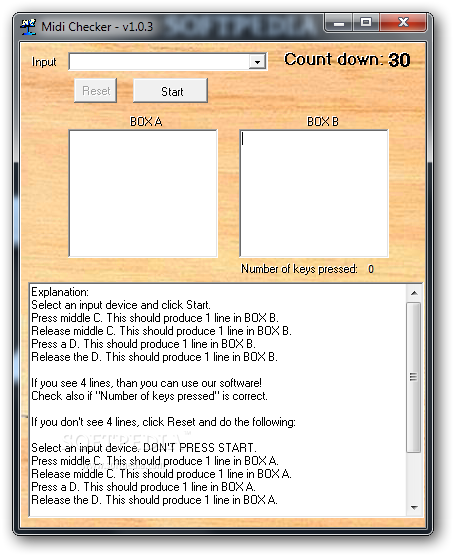Click line 'If you don't see 4 lines, click Reset'
Viewport: 454px width, 556px height.
tap(163, 422)
